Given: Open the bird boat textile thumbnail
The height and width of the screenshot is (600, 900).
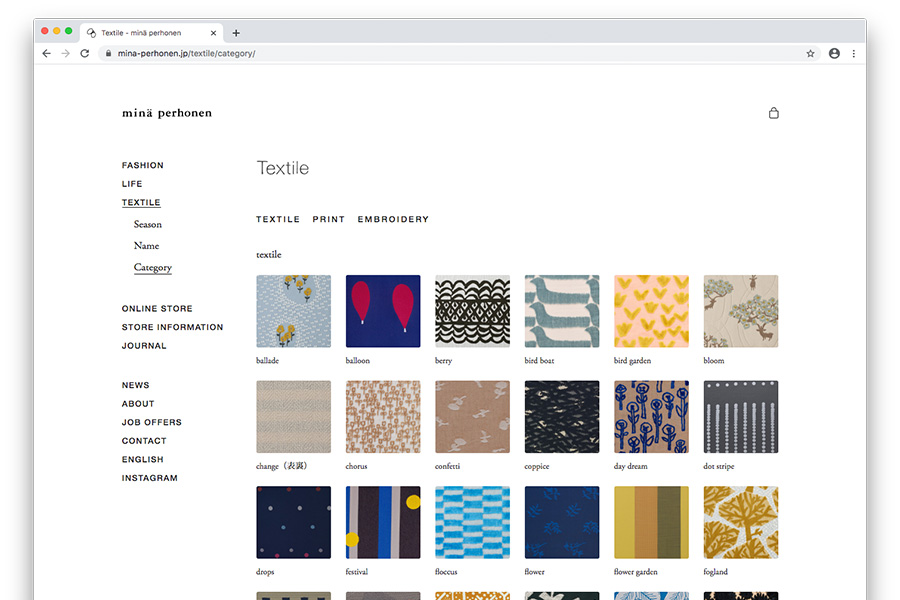Looking at the screenshot, I should click(x=562, y=311).
